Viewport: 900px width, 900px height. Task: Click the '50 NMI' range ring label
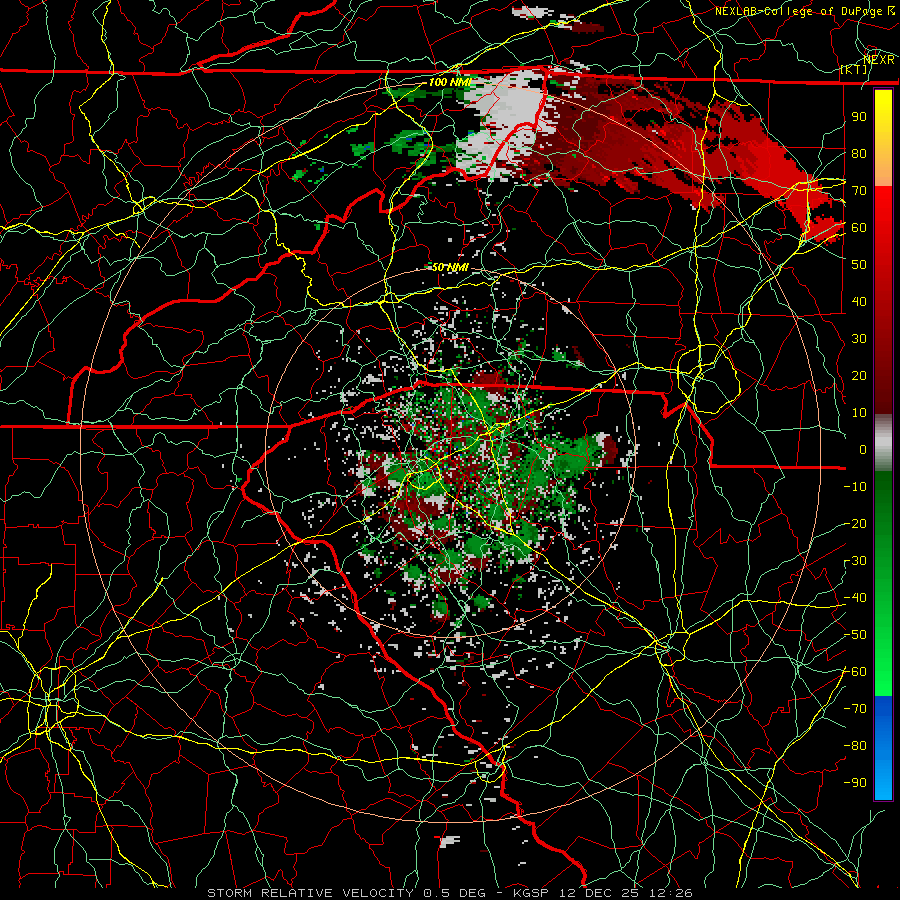(450, 267)
